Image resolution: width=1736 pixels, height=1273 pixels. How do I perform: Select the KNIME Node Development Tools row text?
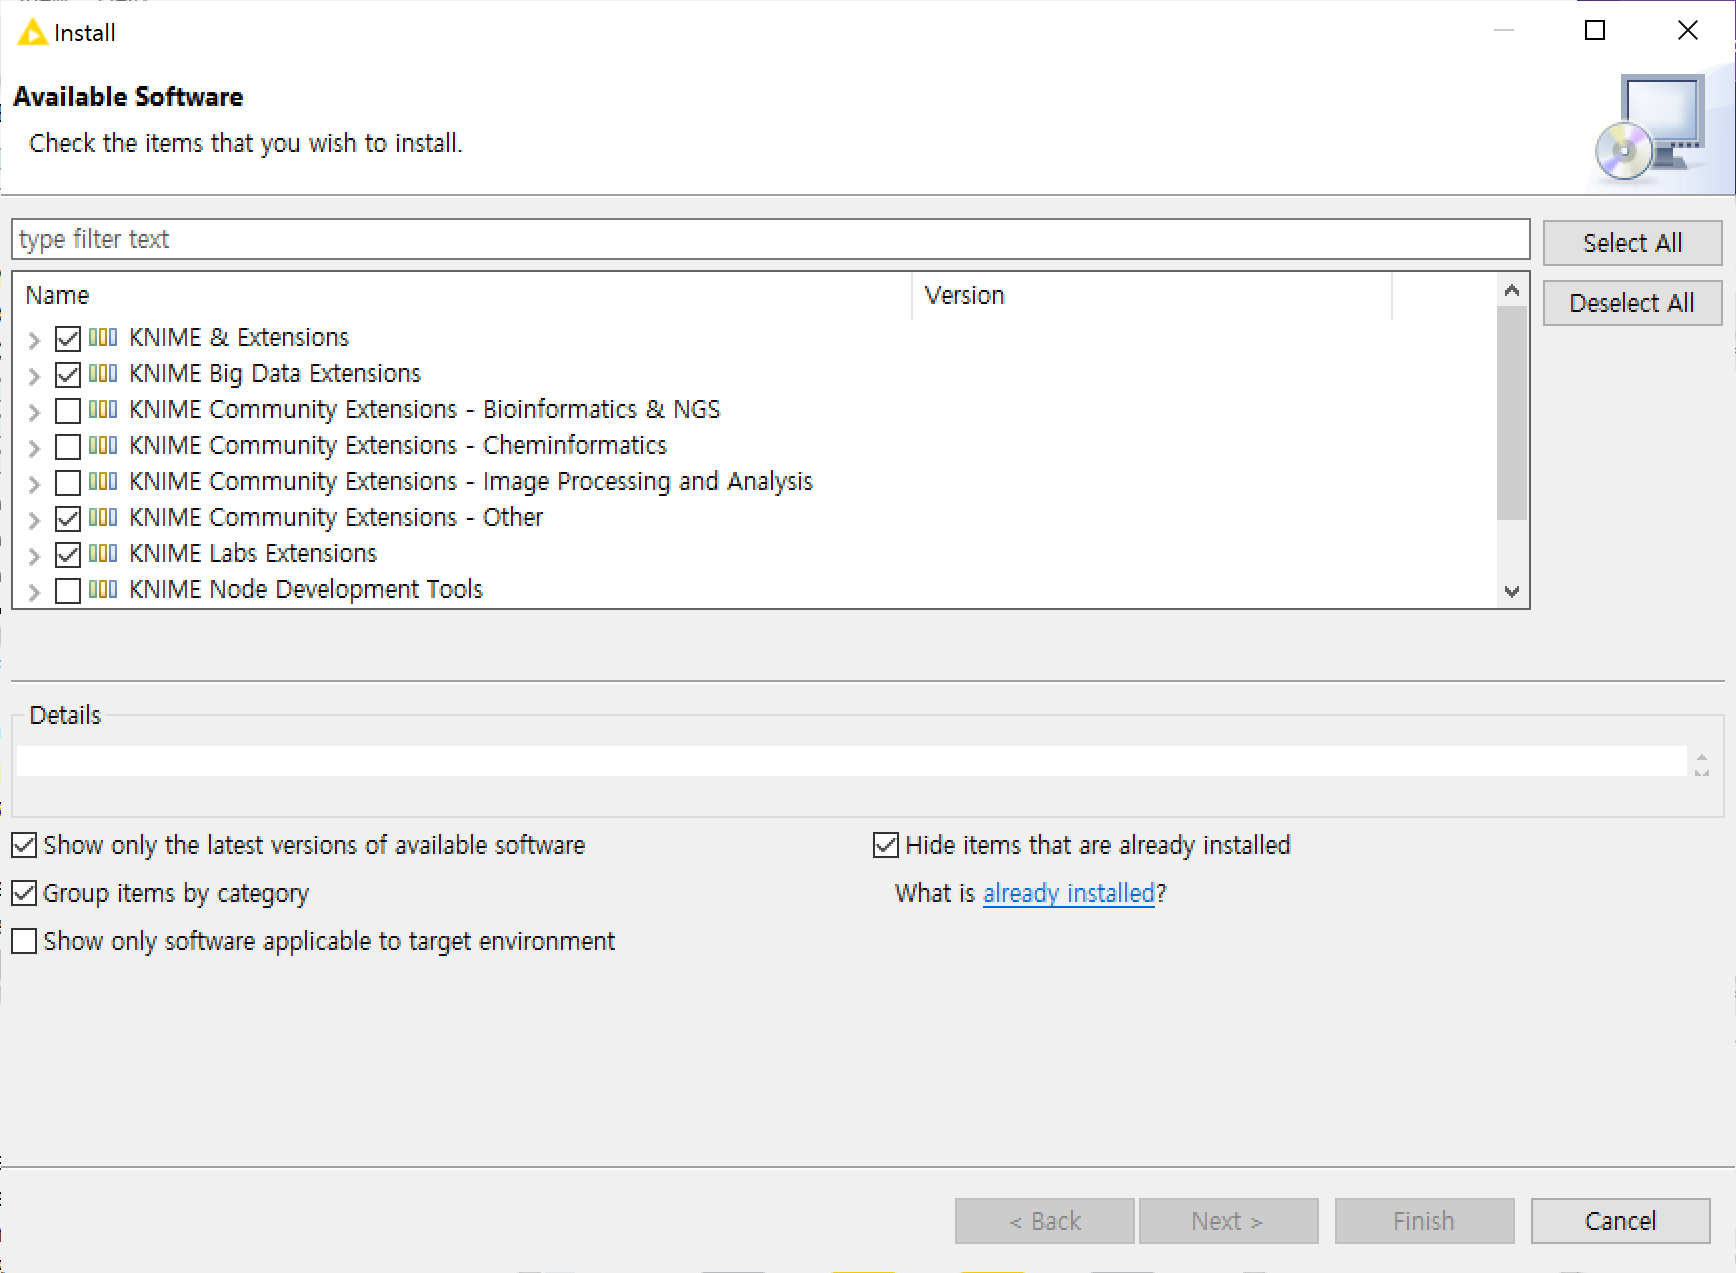coord(306,589)
